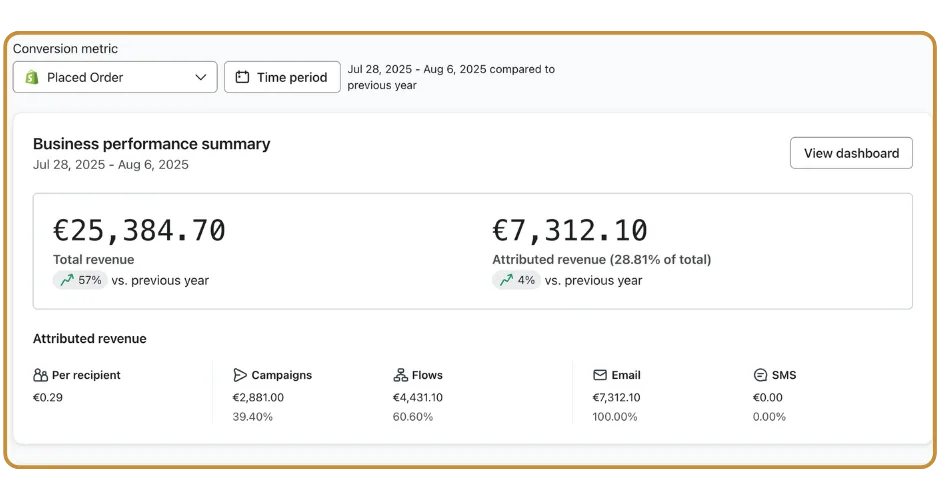Click the €0.00 SMS value
The height and width of the screenshot is (500, 940).
768,397
